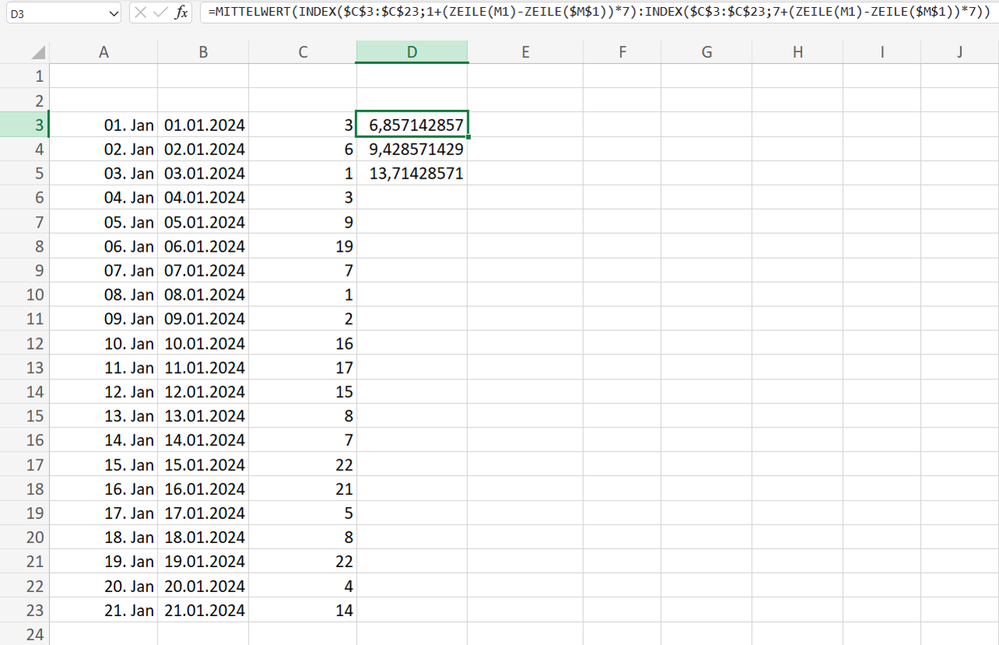
Task: Cancel the formula entry with the X icon
Action: point(141,13)
